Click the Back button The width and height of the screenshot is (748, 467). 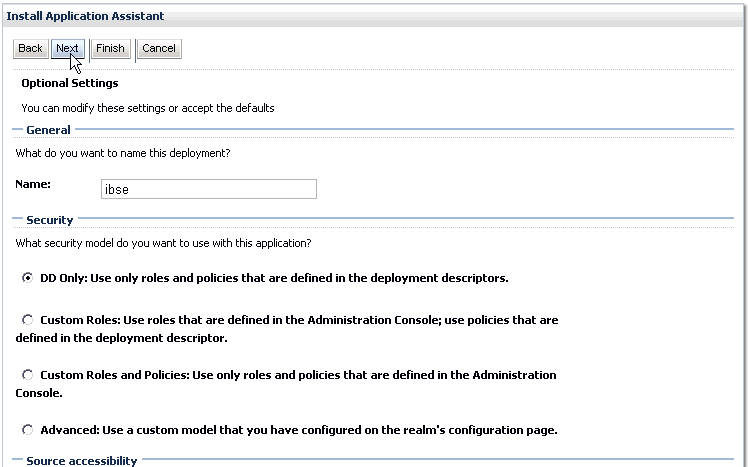click(31, 49)
